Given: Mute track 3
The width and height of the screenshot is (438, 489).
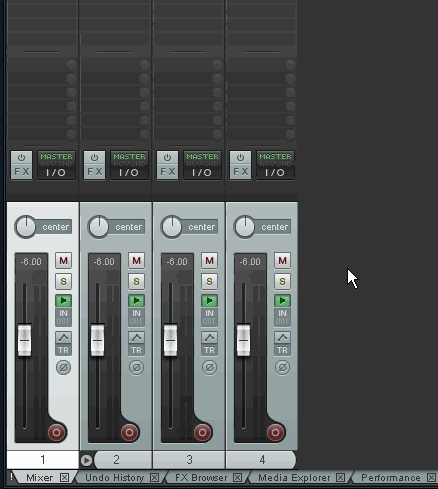Looking at the screenshot, I should point(209,260).
